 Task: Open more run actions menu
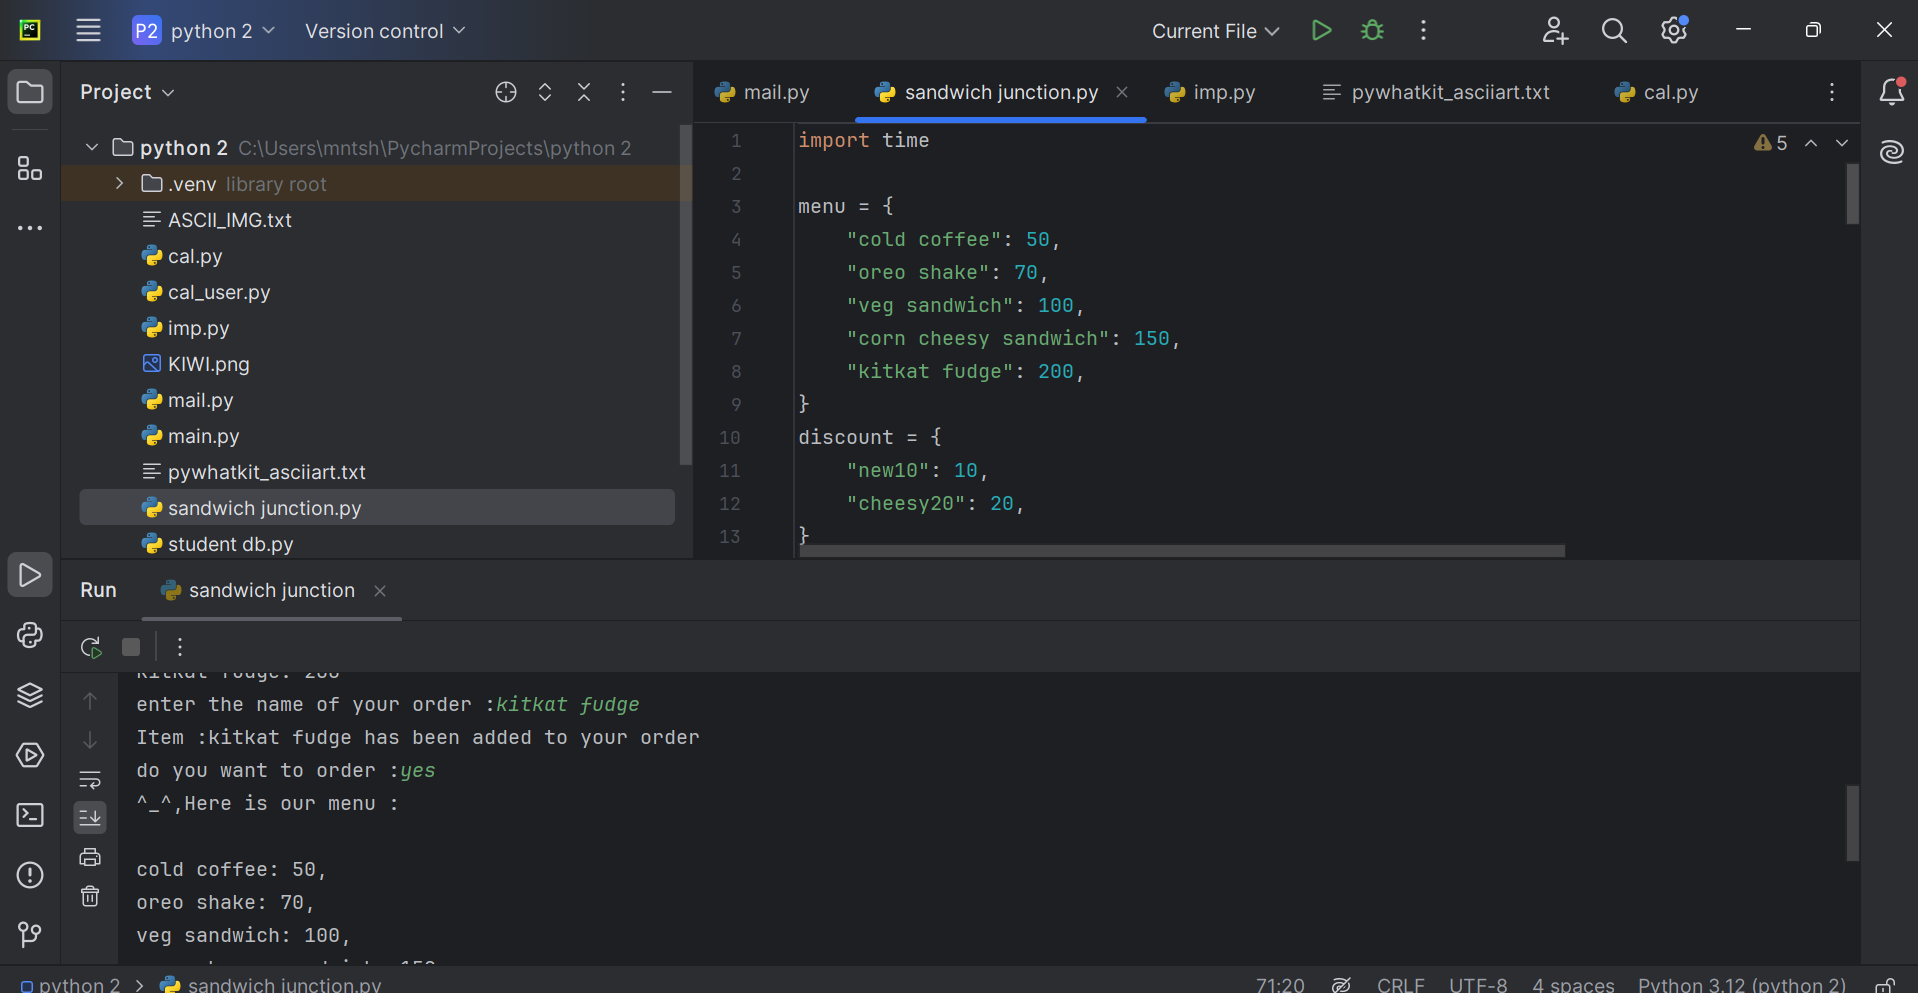tap(1423, 30)
